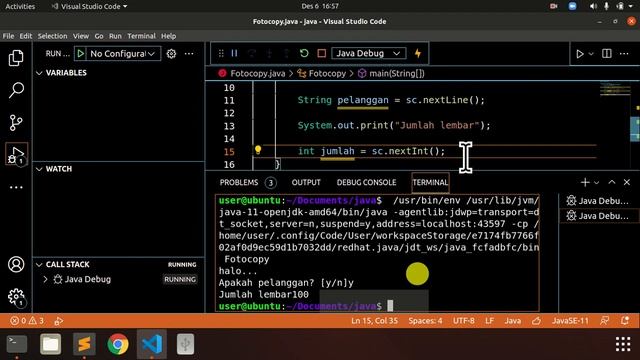Open the Search view in activity bar

pyautogui.click(x=16, y=90)
